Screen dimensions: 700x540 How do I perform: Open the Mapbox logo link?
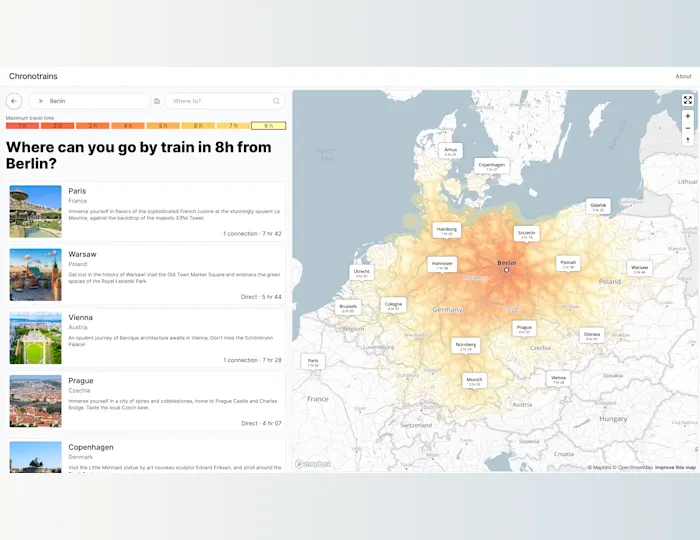[313, 464]
